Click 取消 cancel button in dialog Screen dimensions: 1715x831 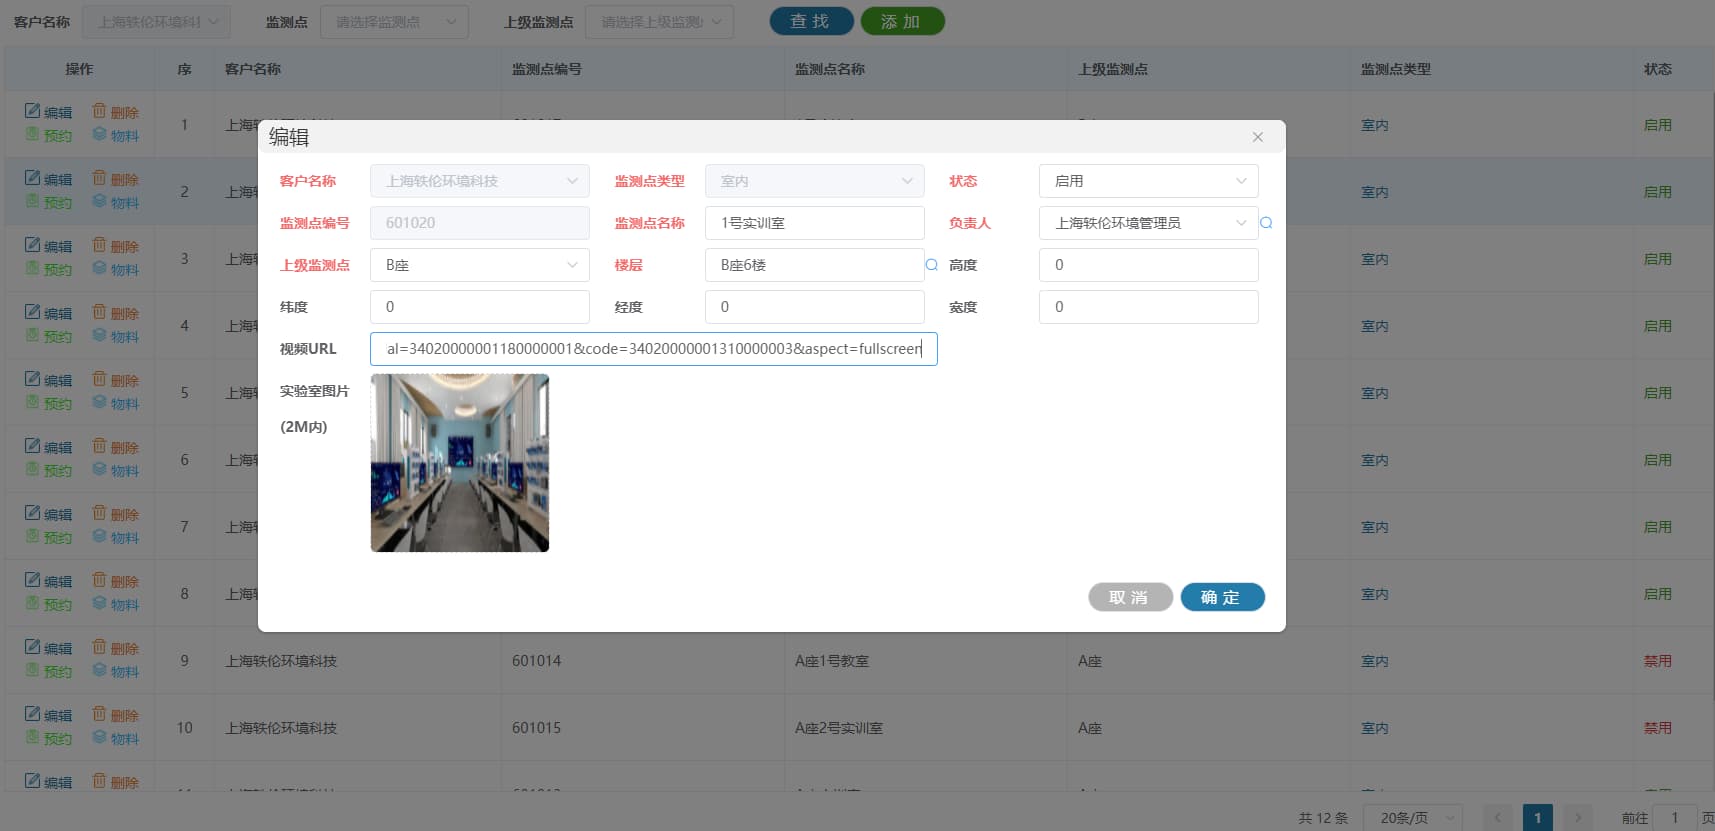tap(1130, 597)
